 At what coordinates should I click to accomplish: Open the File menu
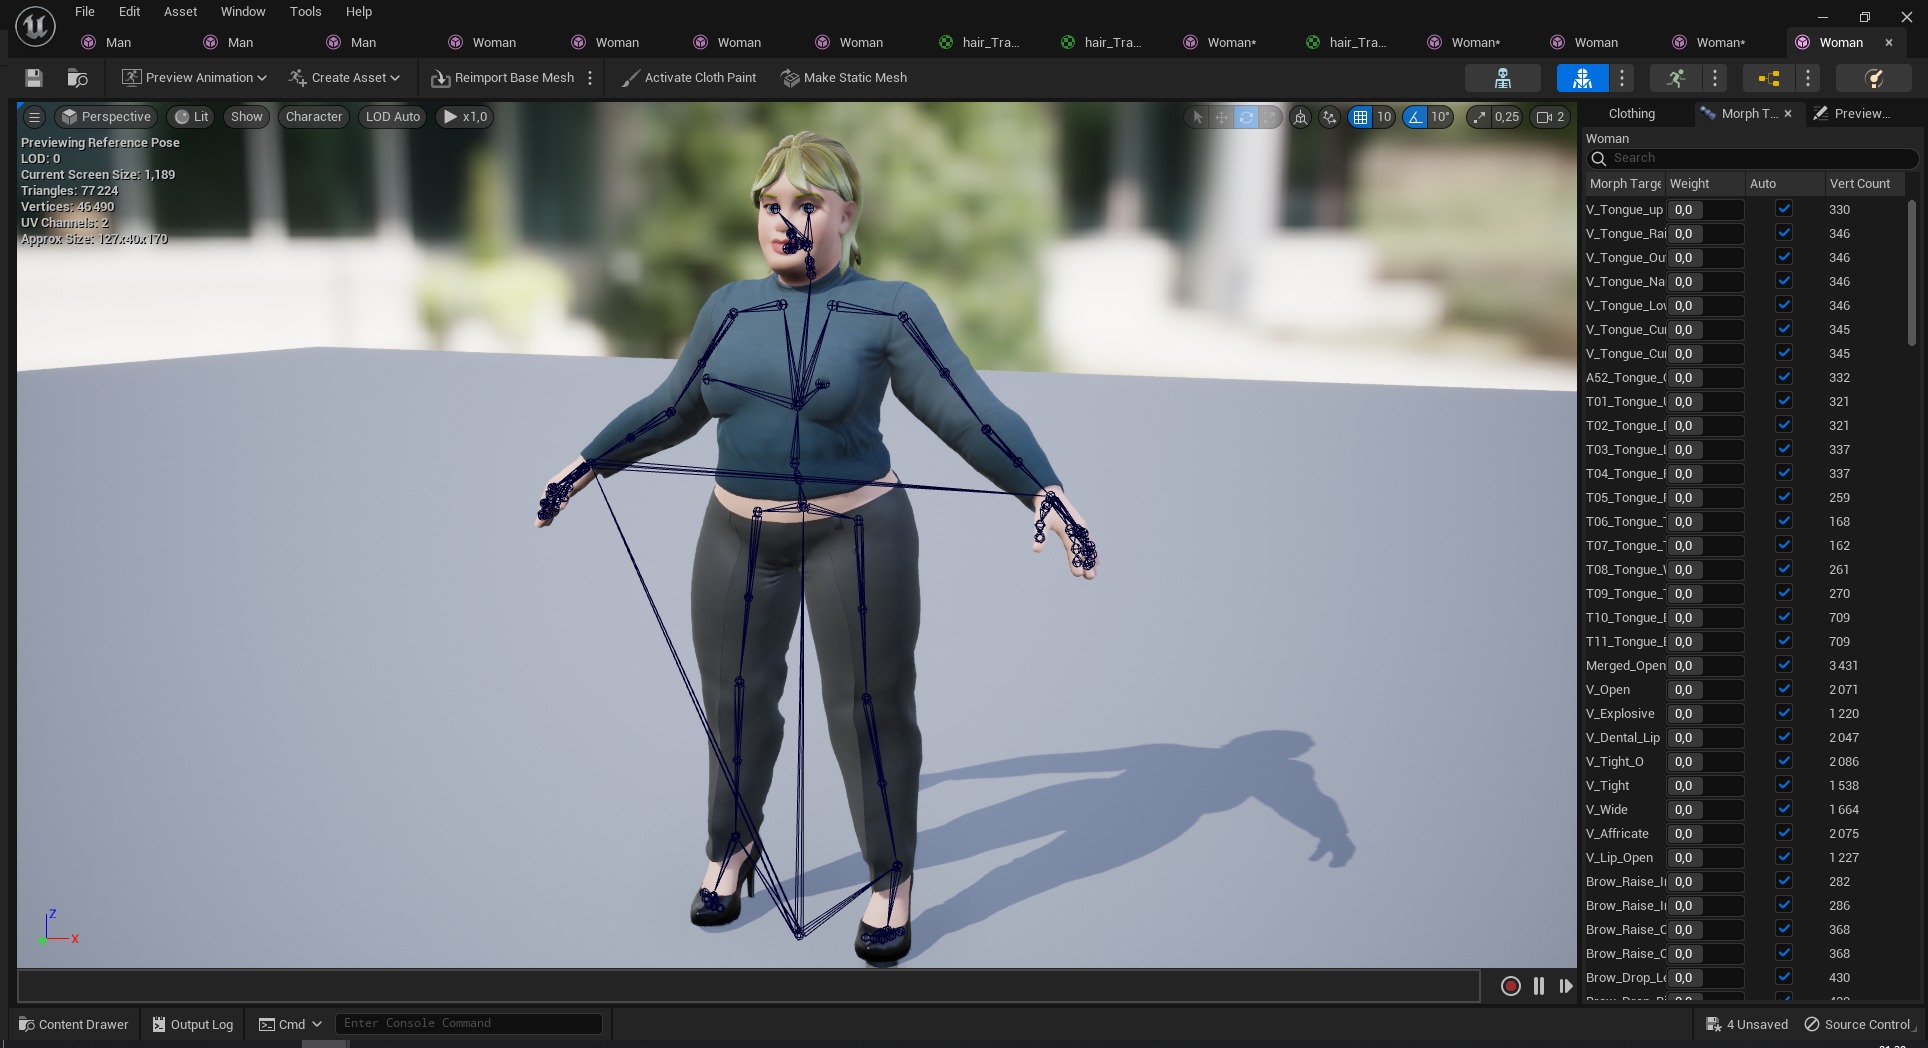[85, 12]
